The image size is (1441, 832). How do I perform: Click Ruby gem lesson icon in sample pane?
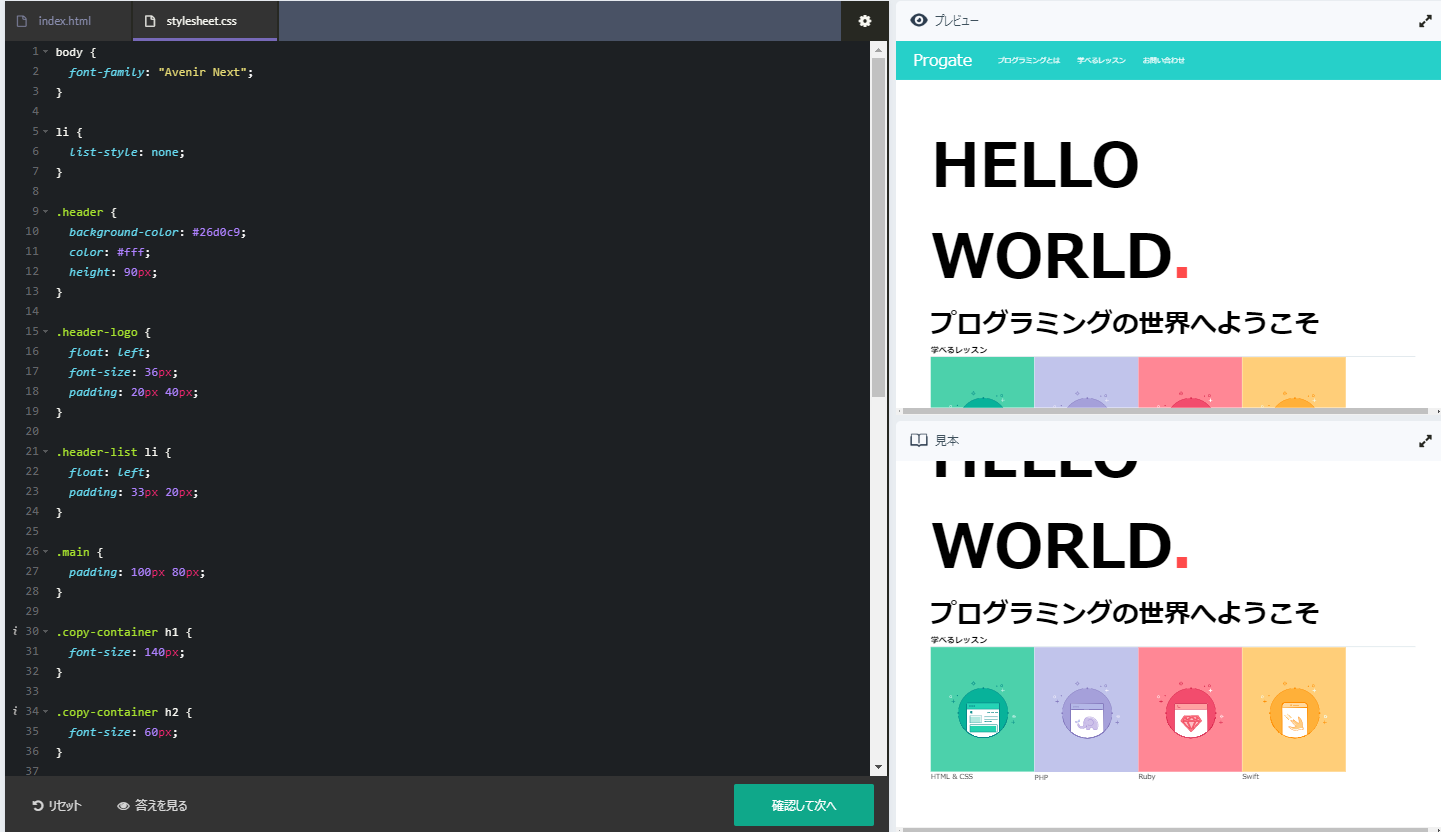click(1190, 711)
